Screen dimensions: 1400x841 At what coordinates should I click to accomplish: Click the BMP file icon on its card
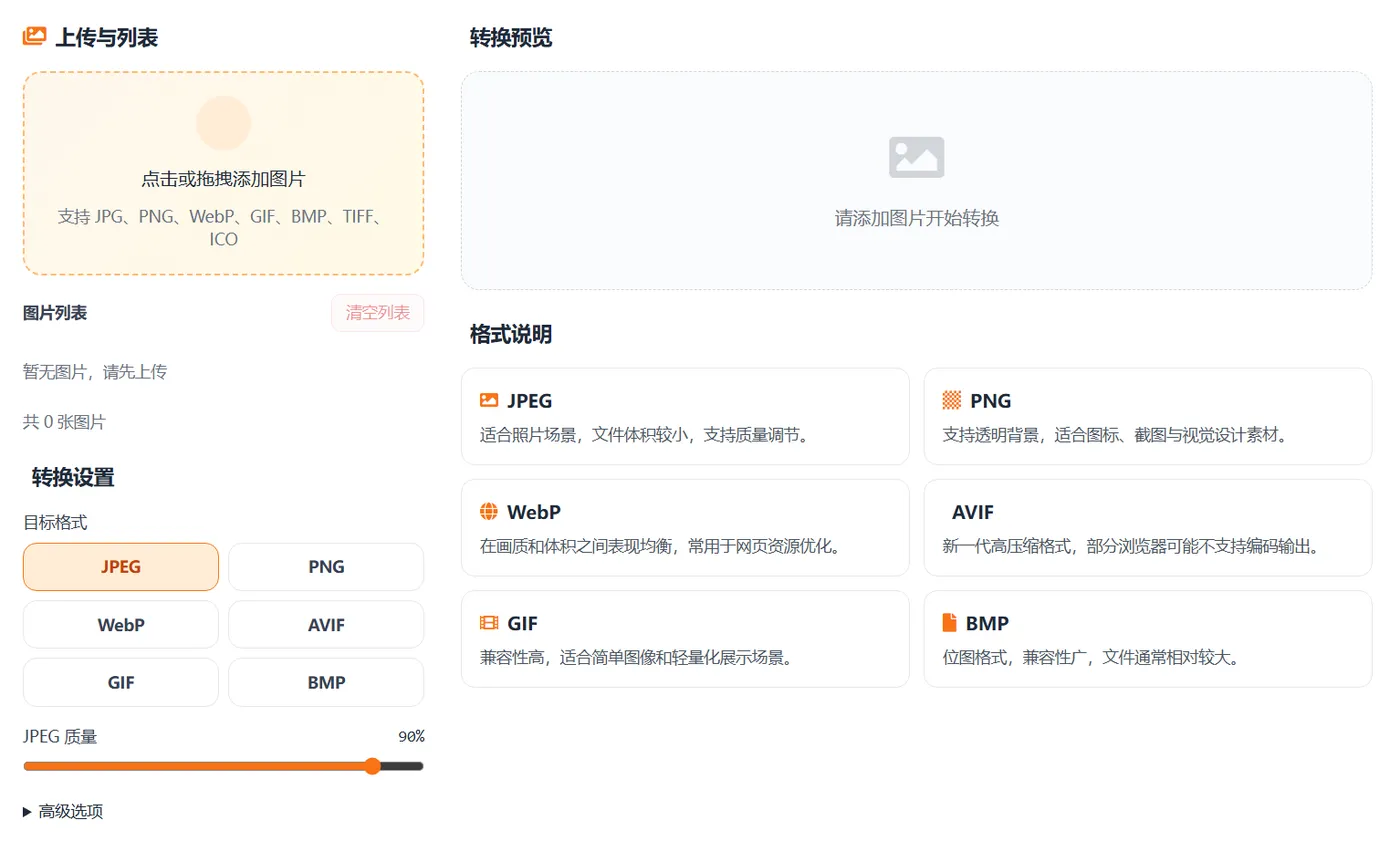(952, 622)
